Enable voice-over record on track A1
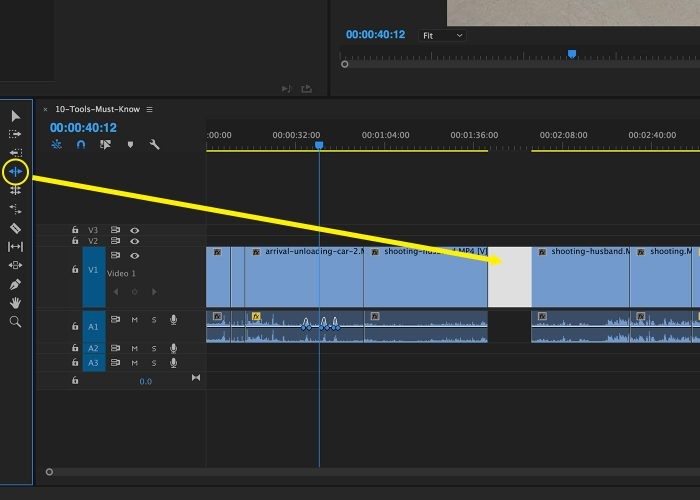The width and height of the screenshot is (700, 500). [x=173, y=320]
